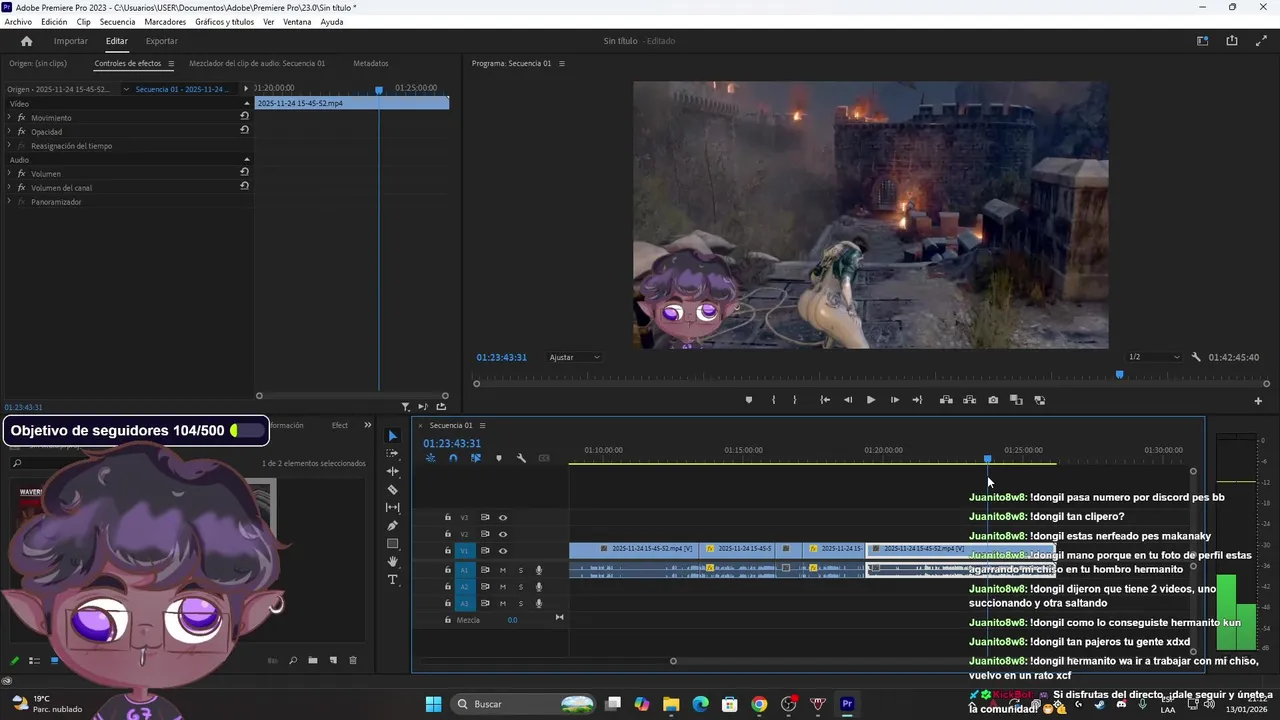
Task: Select the Hand tool
Action: coord(392,562)
